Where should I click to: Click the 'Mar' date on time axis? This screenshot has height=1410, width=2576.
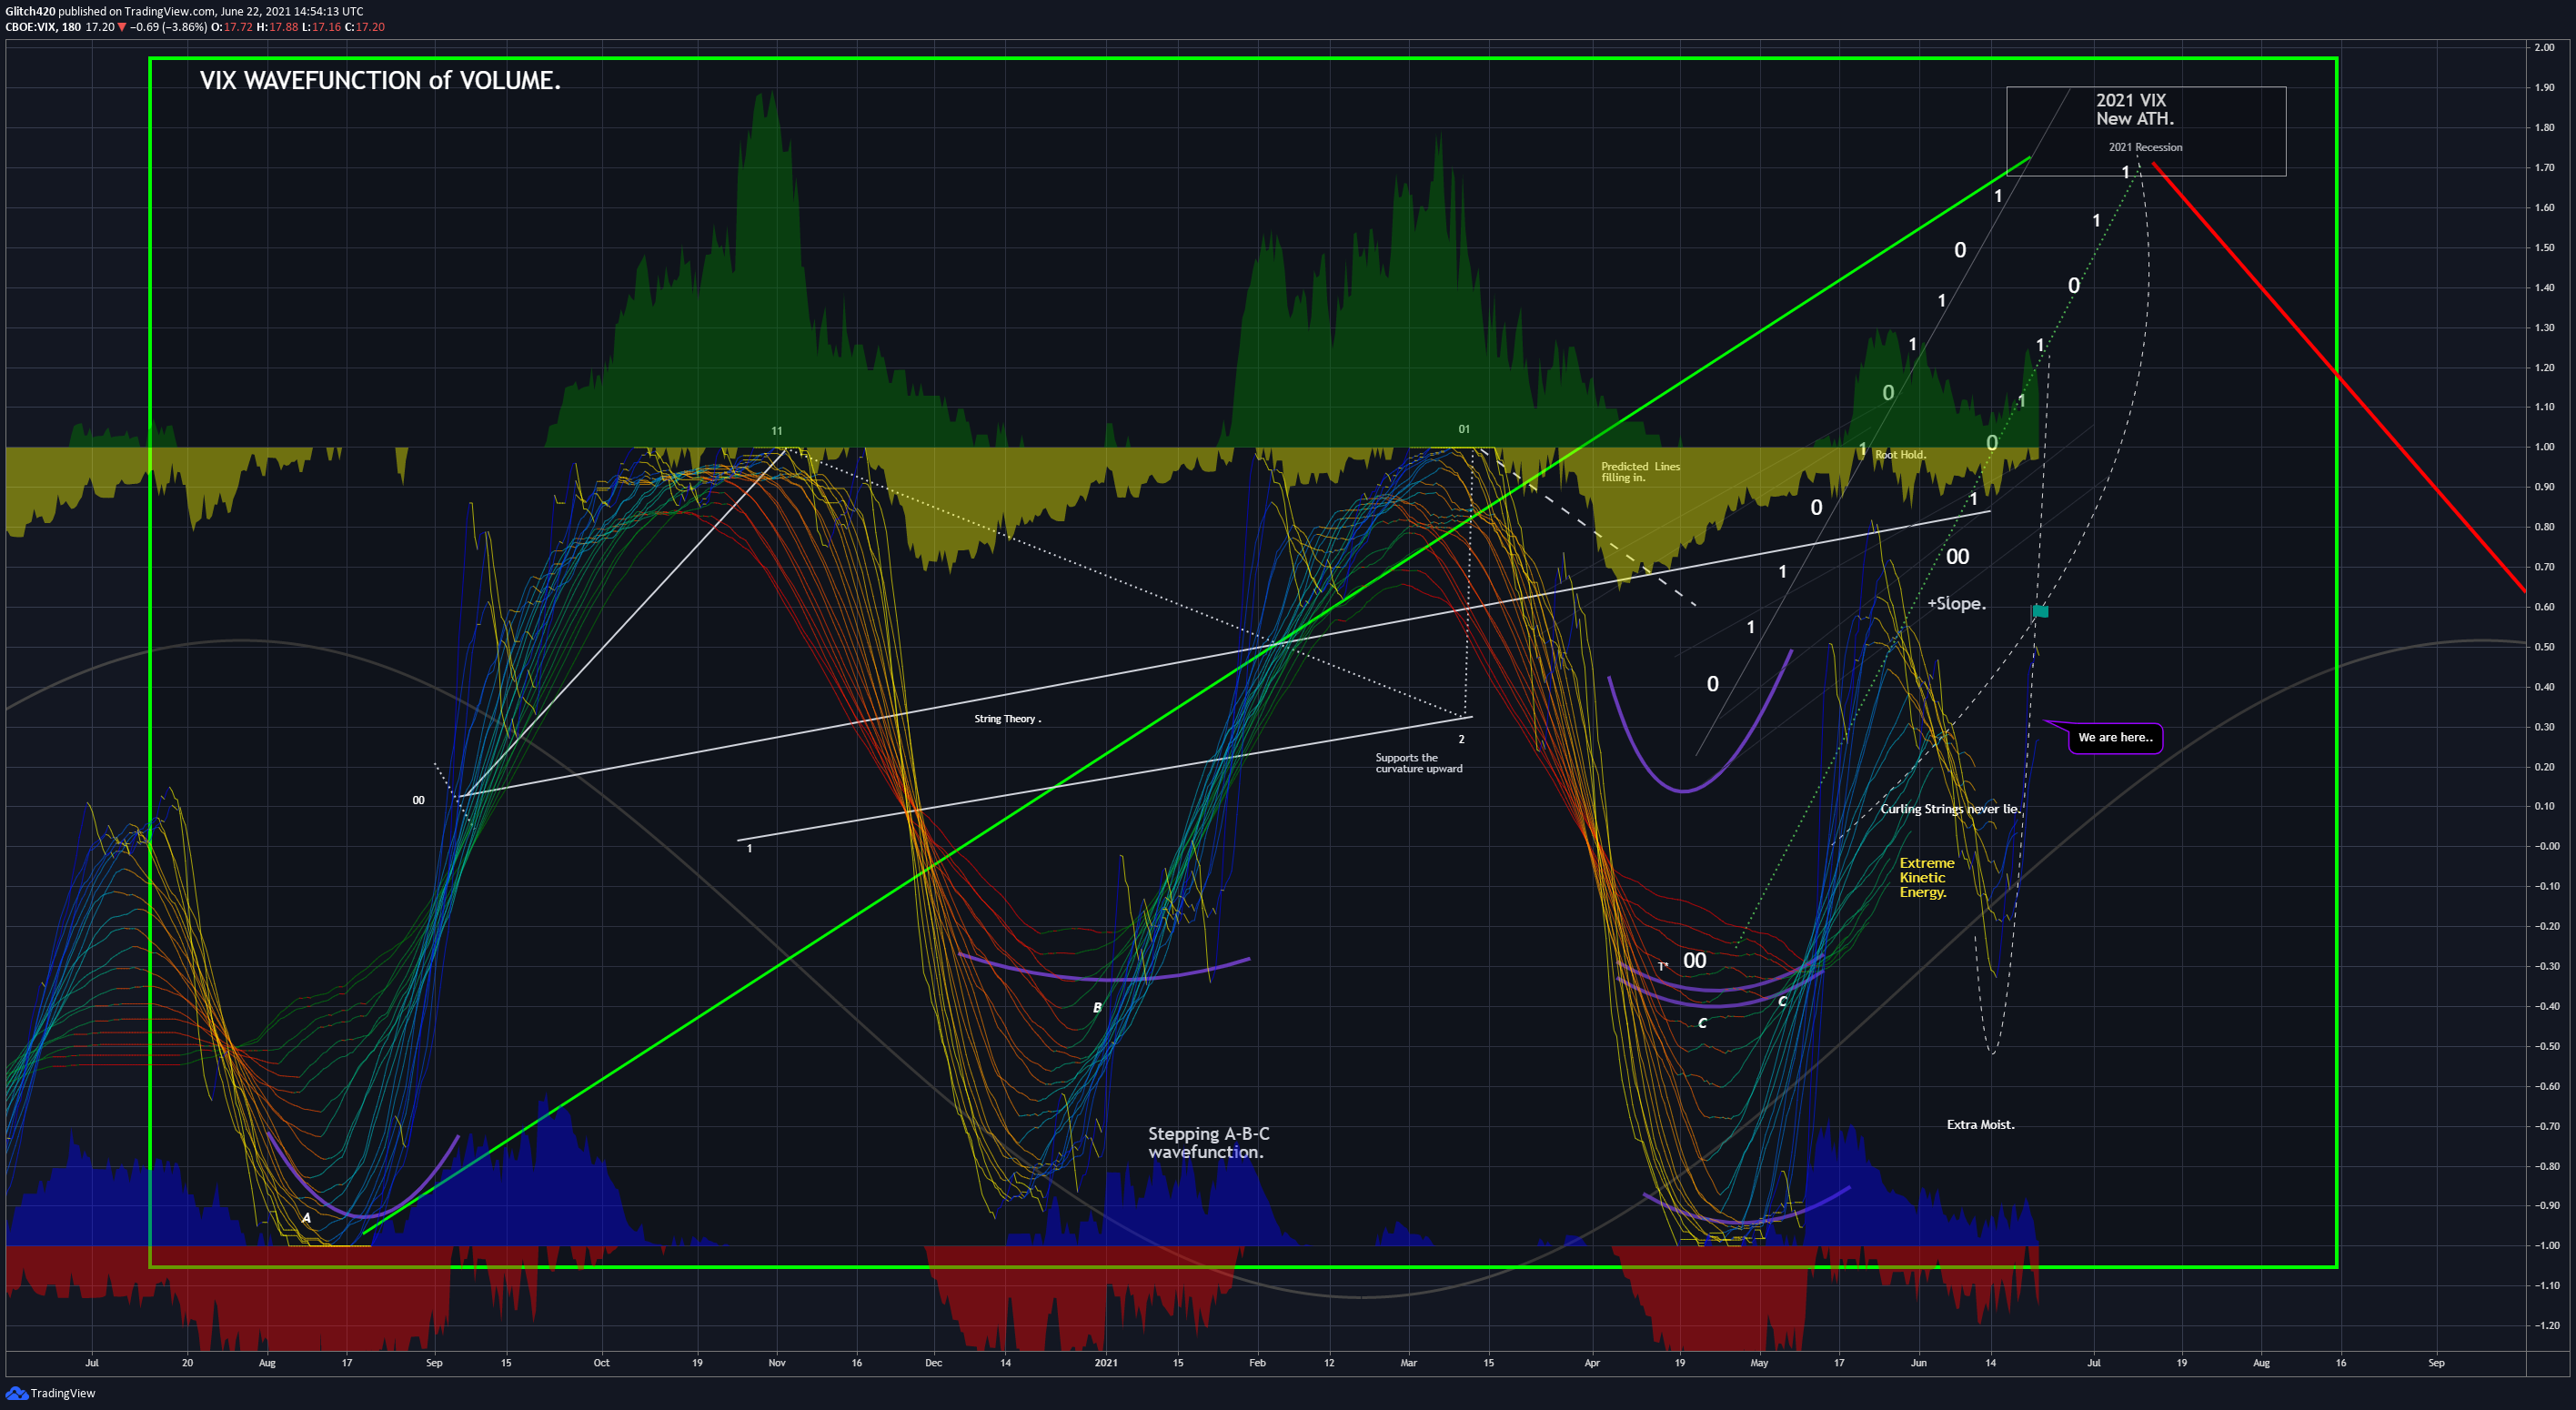click(1408, 1363)
